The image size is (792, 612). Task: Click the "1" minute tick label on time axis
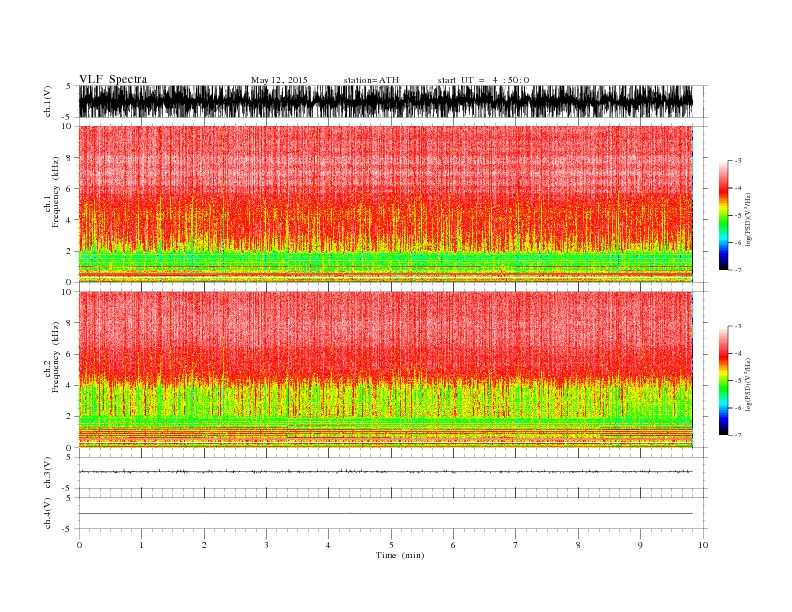tap(141, 545)
